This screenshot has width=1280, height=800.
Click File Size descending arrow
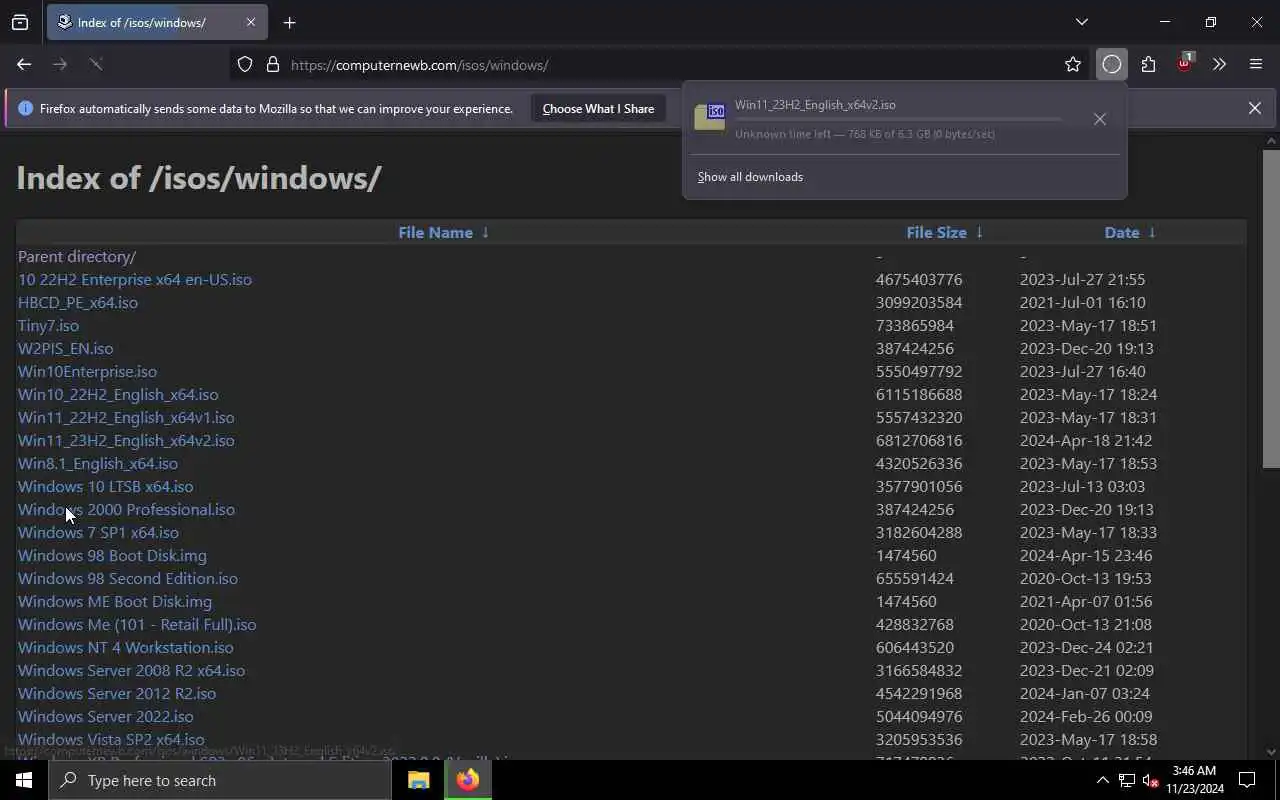coord(979,232)
